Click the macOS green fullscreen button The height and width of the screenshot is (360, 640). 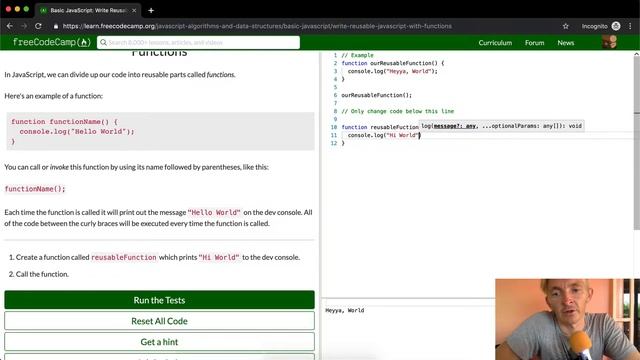click(26, 9)
